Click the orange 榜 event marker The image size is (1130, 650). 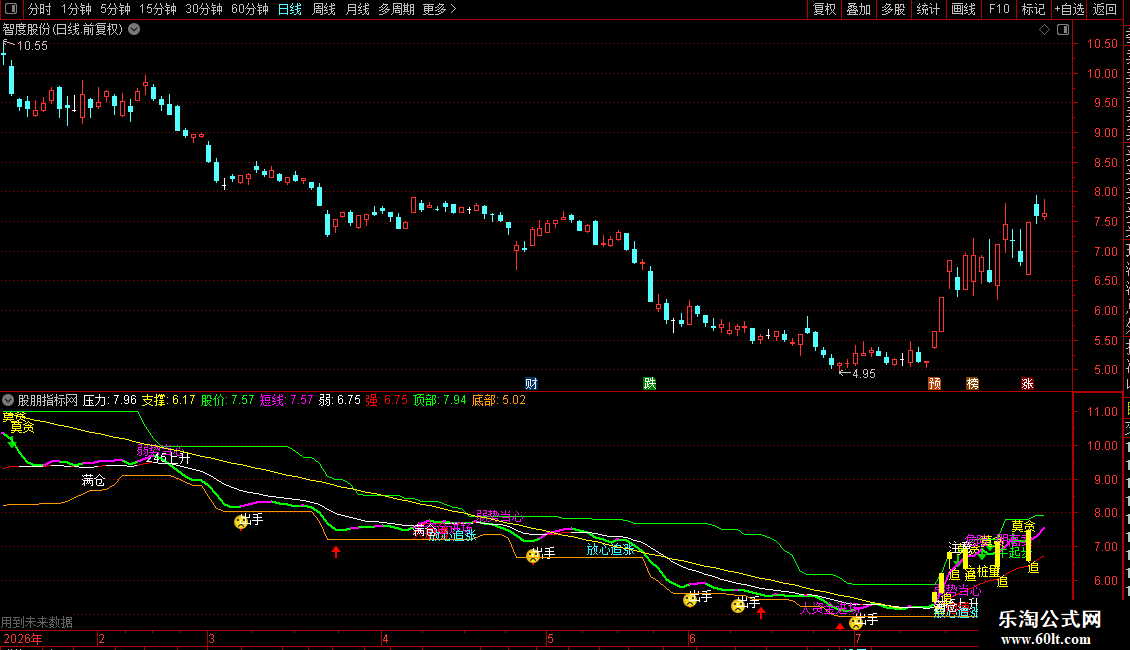tap(972, 383)
